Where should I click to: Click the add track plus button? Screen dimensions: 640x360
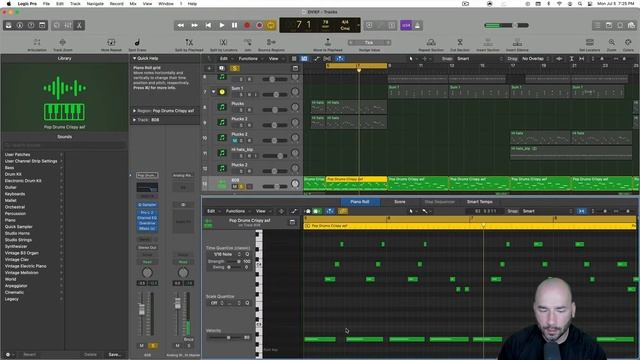pos(209,68)
